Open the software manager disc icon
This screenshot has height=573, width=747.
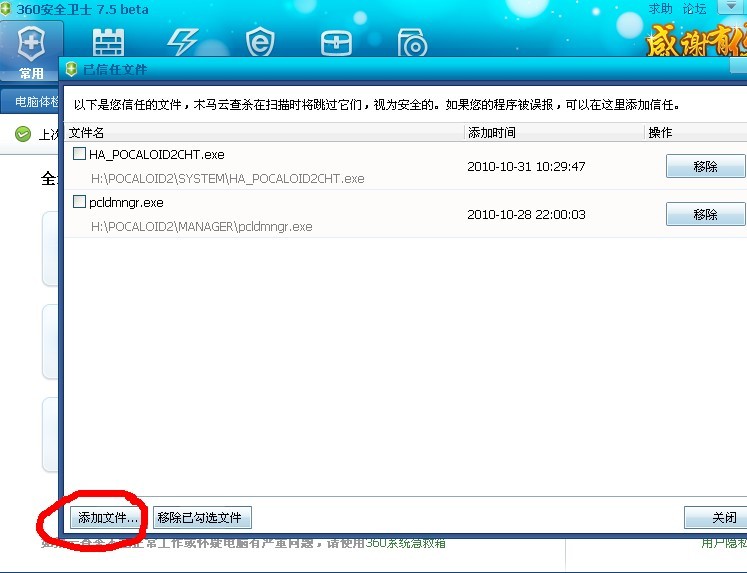click(x=412, y=43)
